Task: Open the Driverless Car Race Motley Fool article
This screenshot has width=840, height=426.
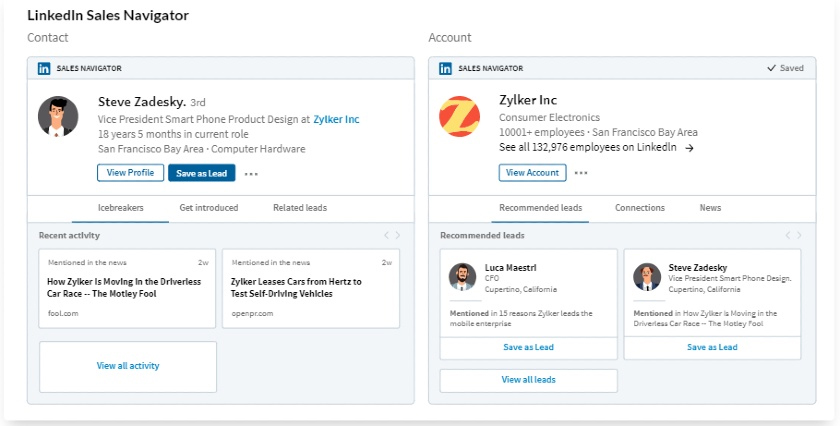Action: 124,288
